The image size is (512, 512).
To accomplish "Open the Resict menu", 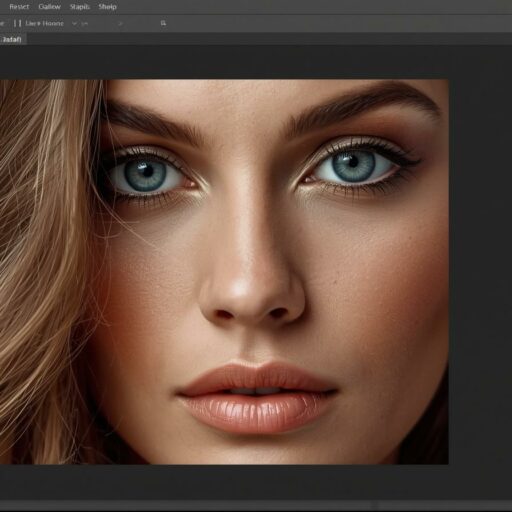I will 19,7.
